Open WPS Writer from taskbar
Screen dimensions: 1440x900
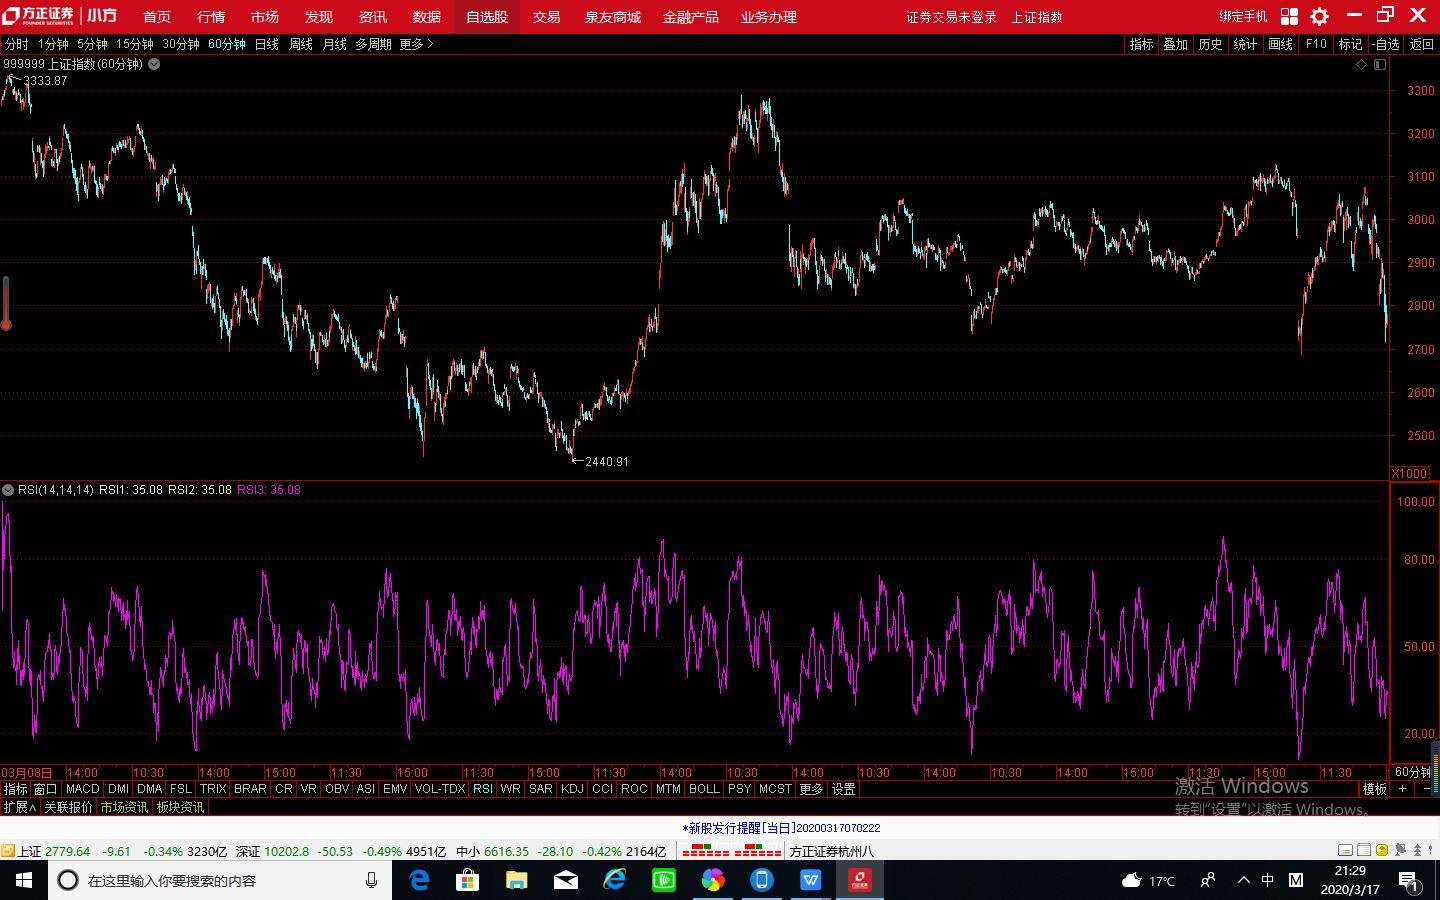tap(810, 880)
